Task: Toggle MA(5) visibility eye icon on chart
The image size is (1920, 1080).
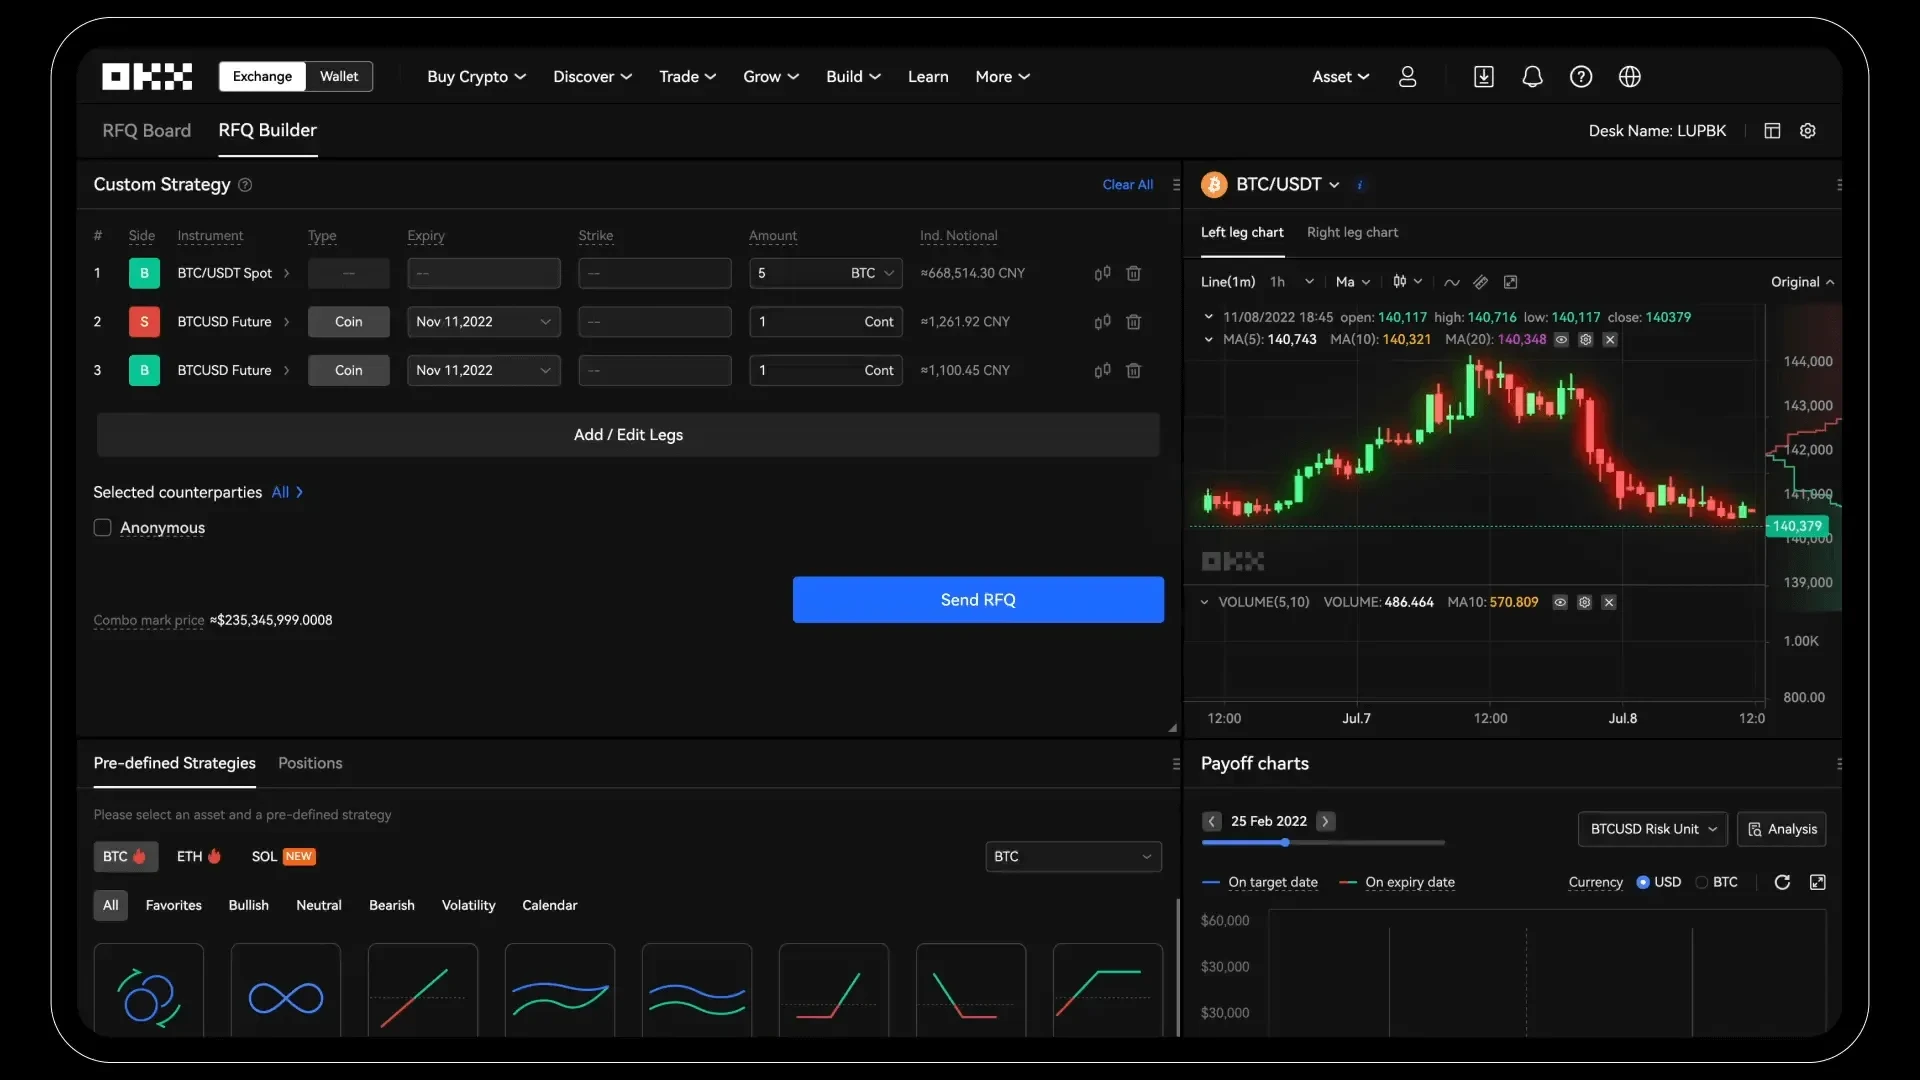Action: click(1561, 340)
